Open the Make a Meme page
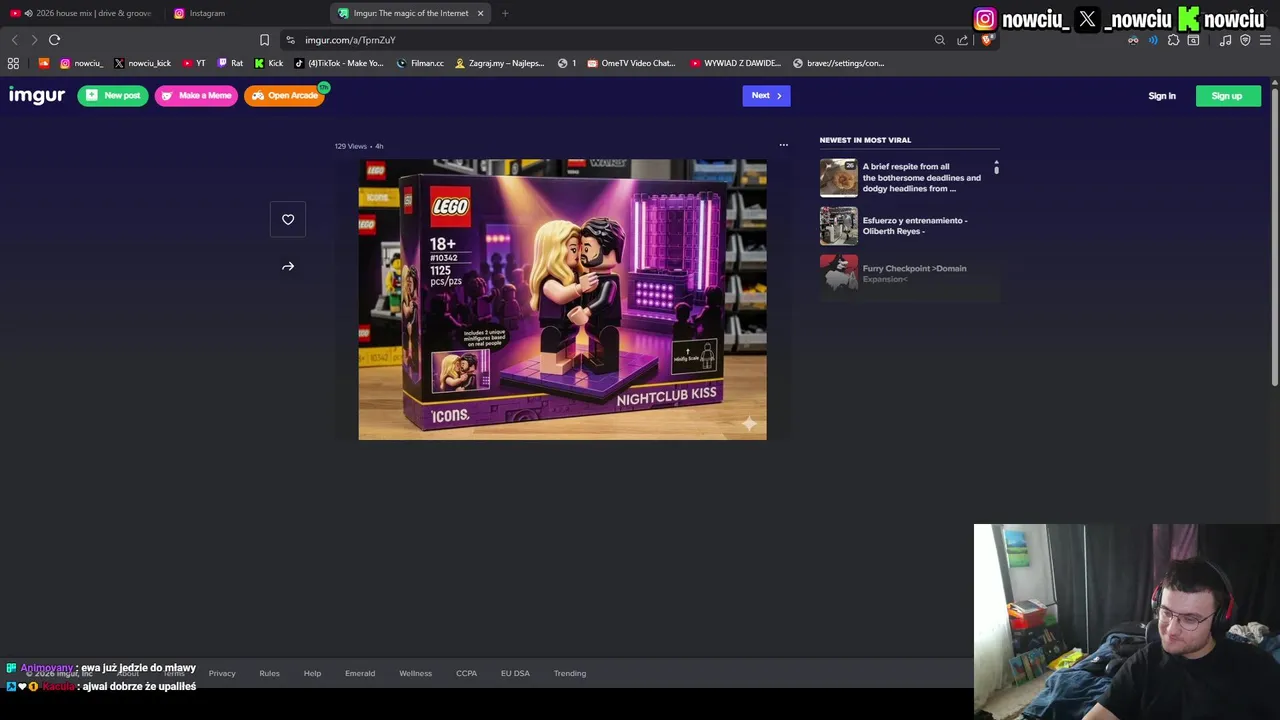Screen dimensions: 1280x720 [x=196, y=95]
